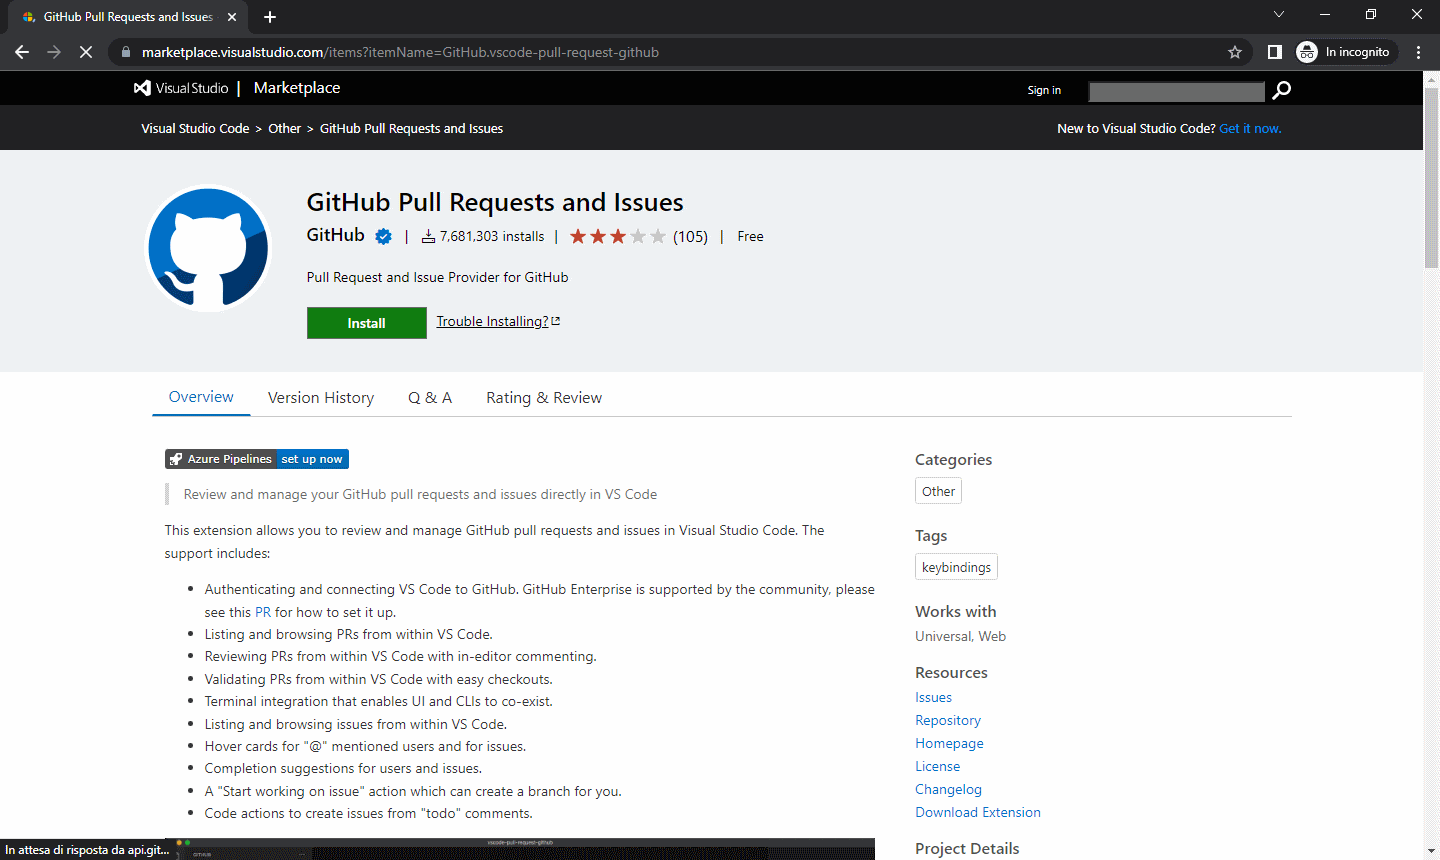The height and width of the screenshot is (860, 1440).
Task: Stop page loading with the X button
Action: [86, 52]
